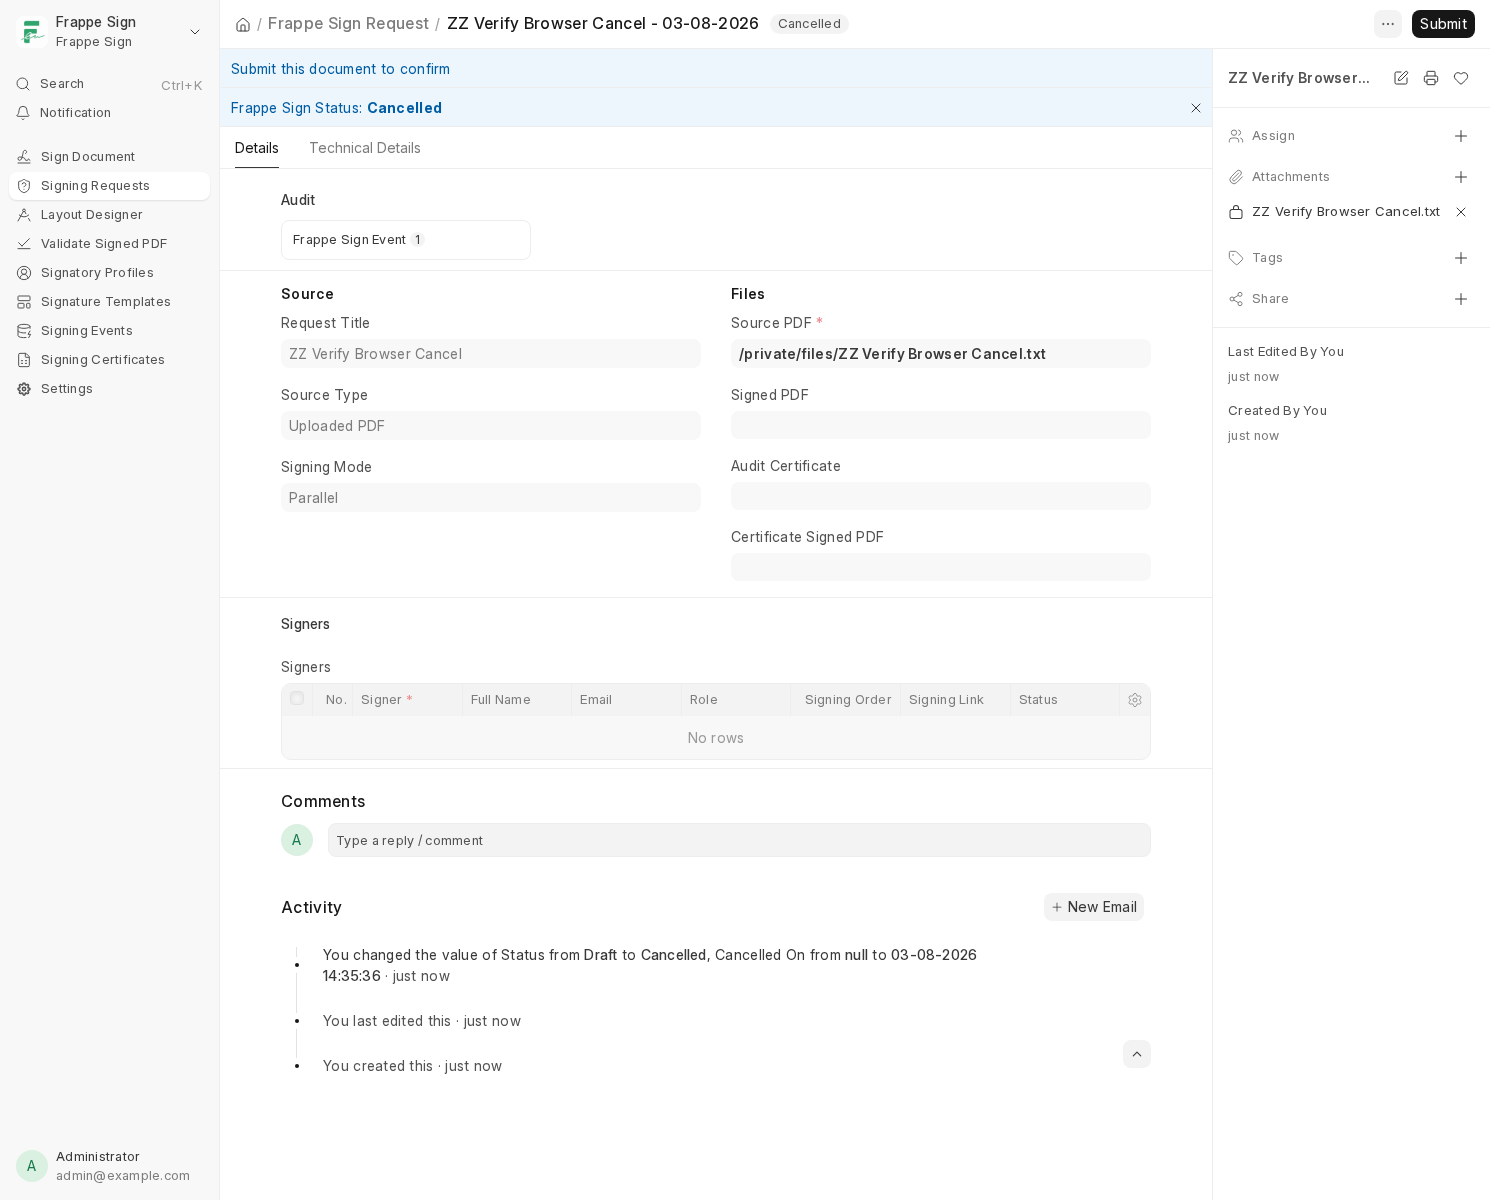Open Signers table column settings gear
1500x1200 pixels.
1135,700
